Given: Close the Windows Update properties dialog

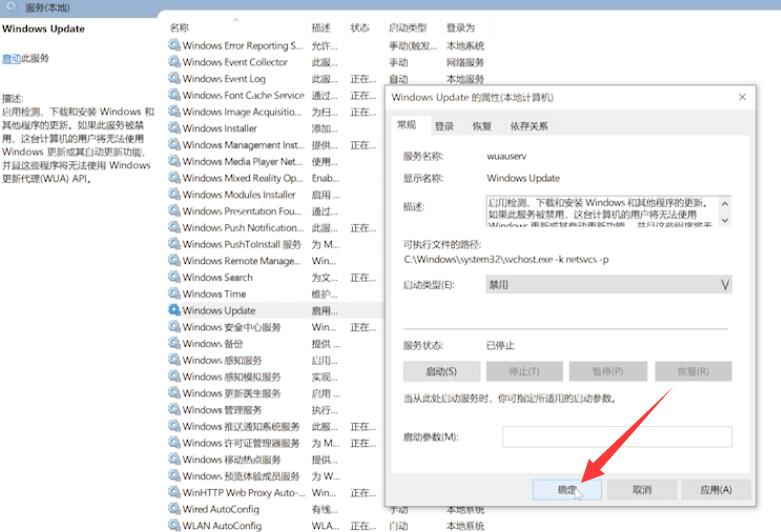Looking at the screenshot, I should (742, 97).
